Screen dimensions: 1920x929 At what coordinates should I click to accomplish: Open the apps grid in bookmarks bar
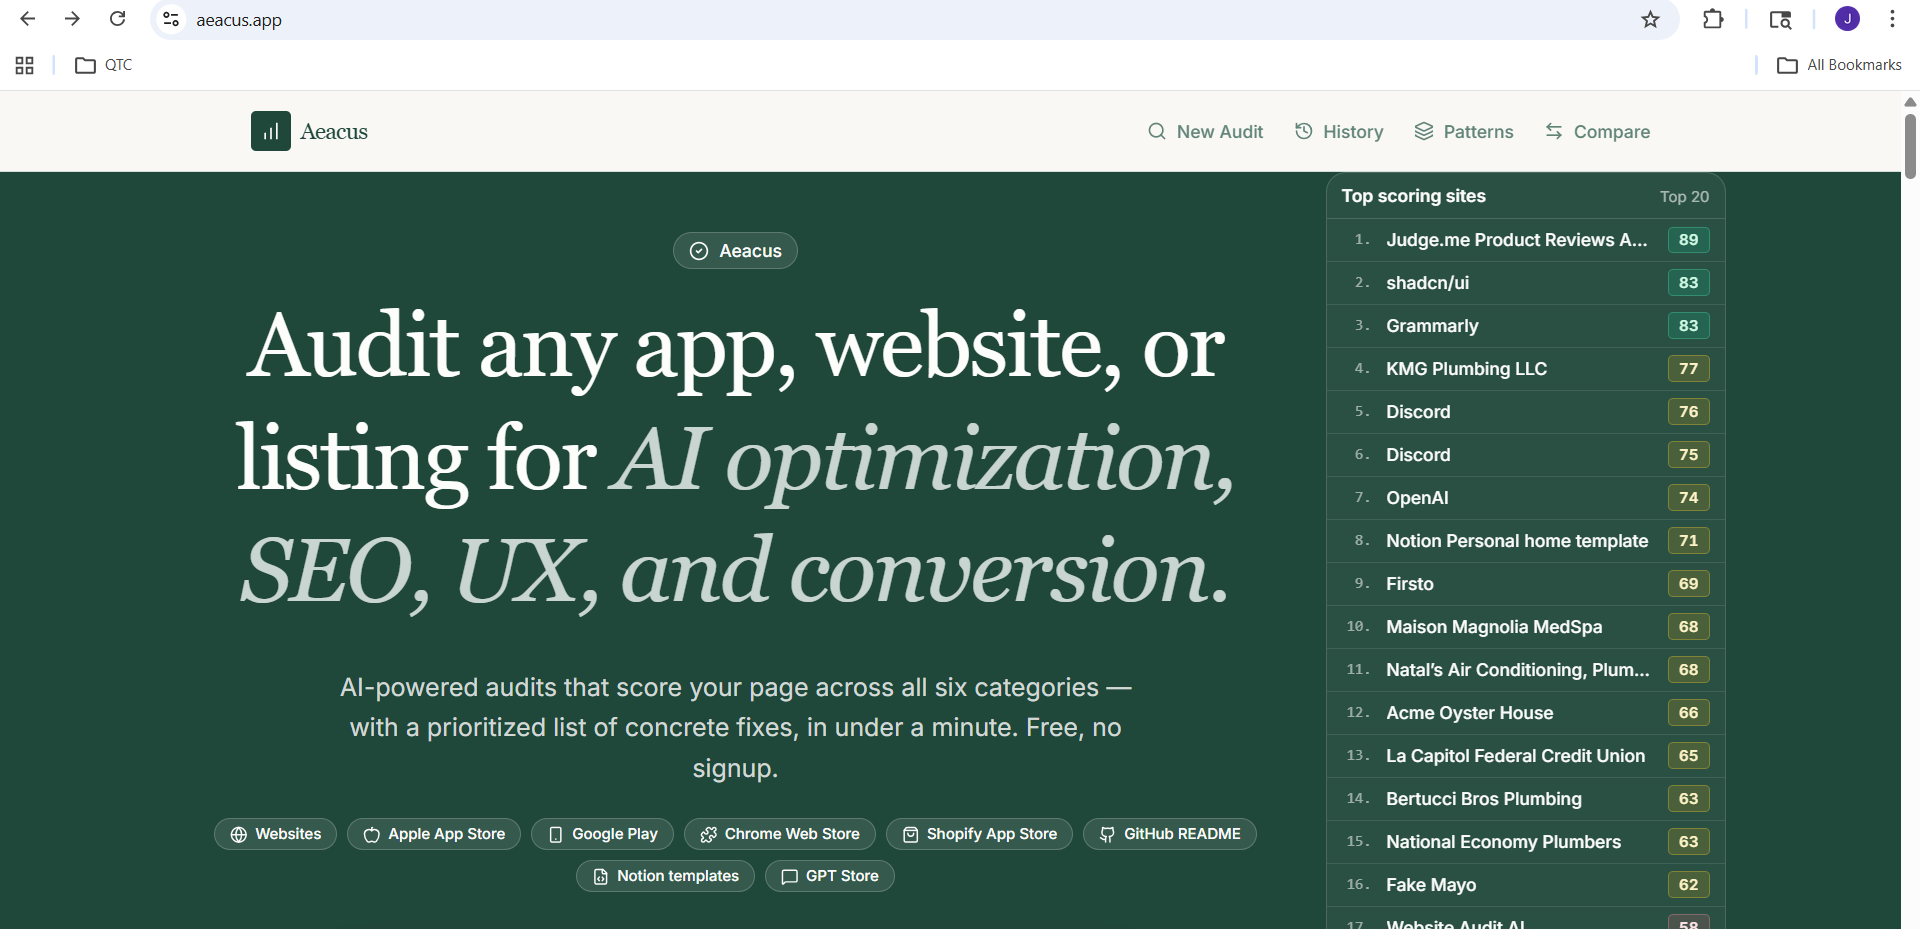click(x=25, y=65)
